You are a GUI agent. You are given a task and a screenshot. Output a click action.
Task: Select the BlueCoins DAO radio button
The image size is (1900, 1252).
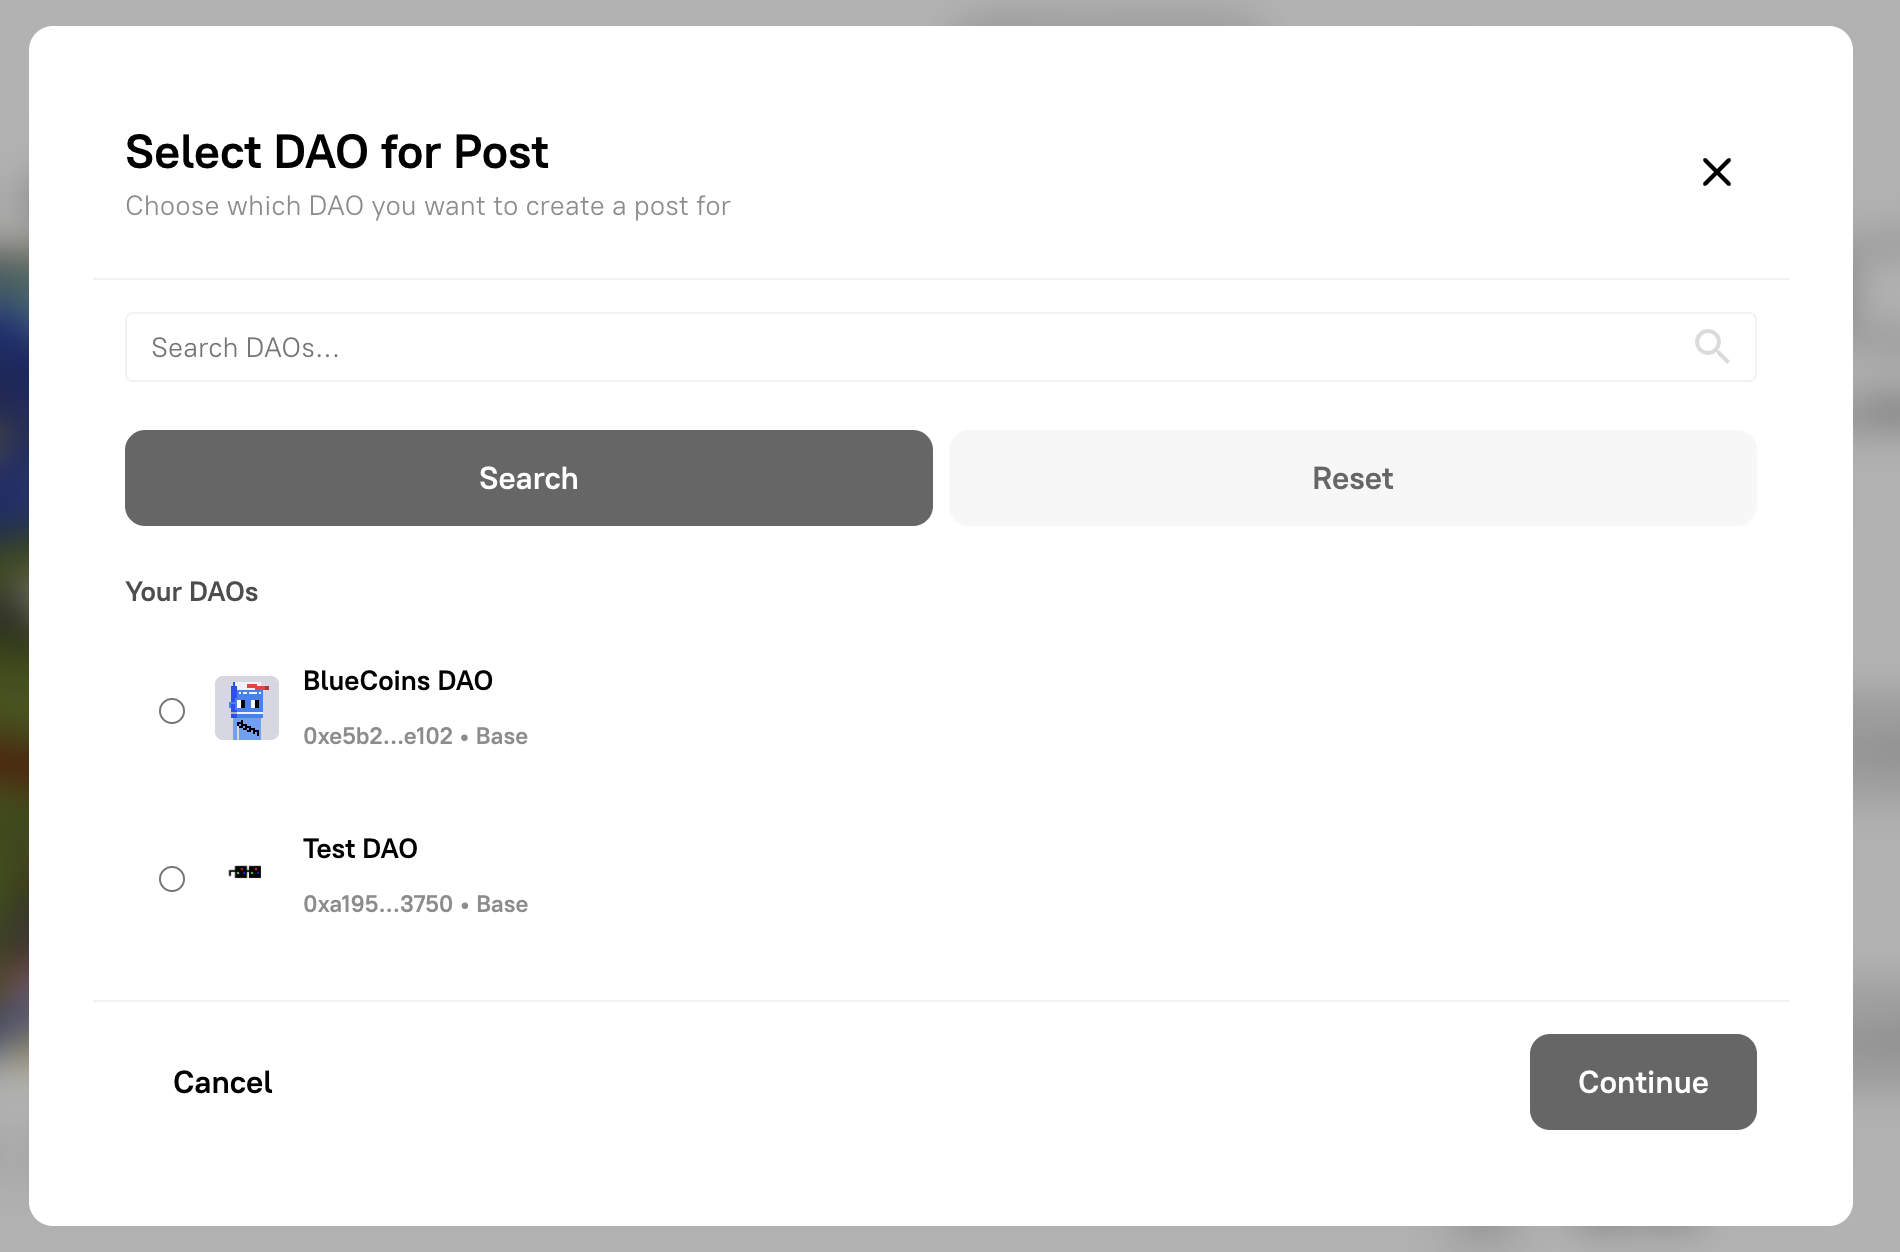point(172,711)
